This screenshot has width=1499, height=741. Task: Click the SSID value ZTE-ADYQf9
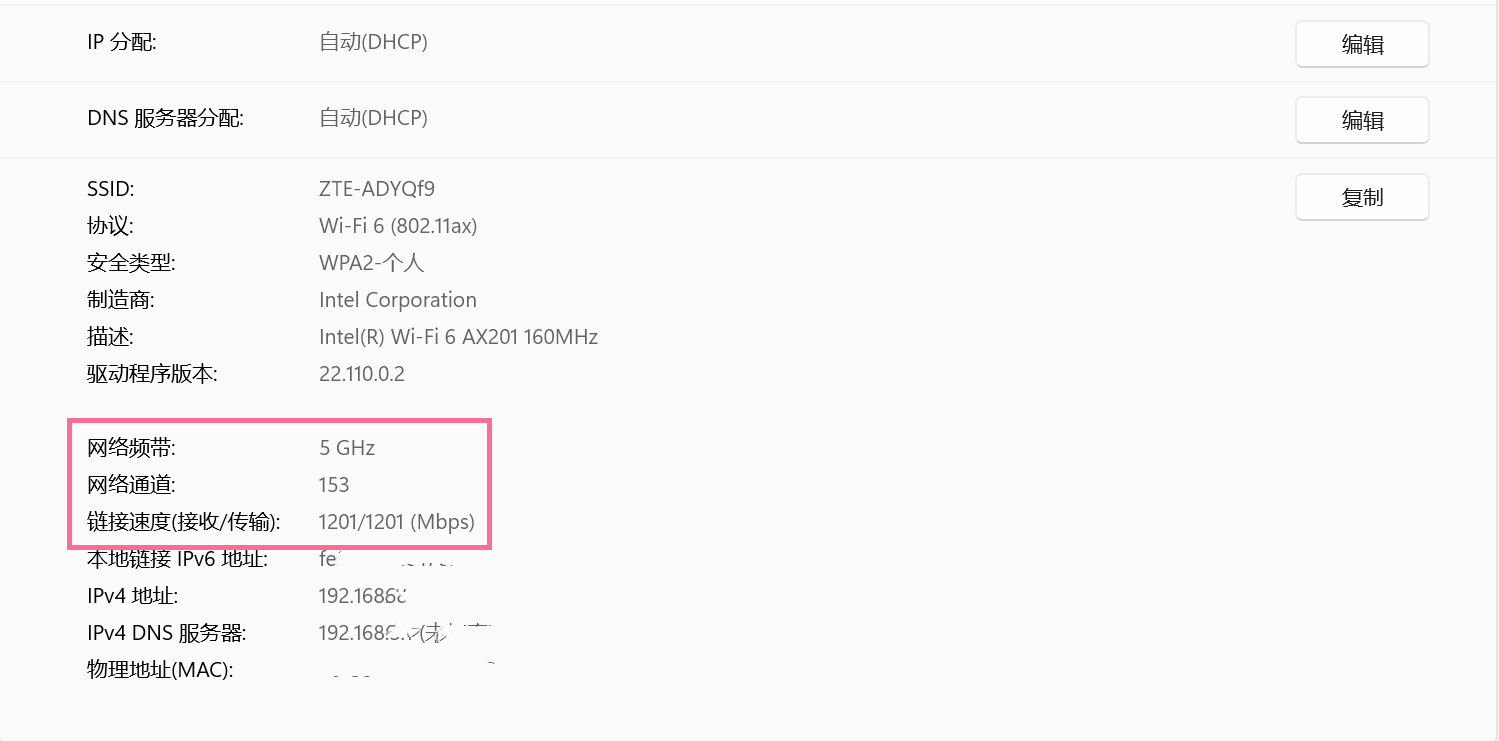[376, 188]
